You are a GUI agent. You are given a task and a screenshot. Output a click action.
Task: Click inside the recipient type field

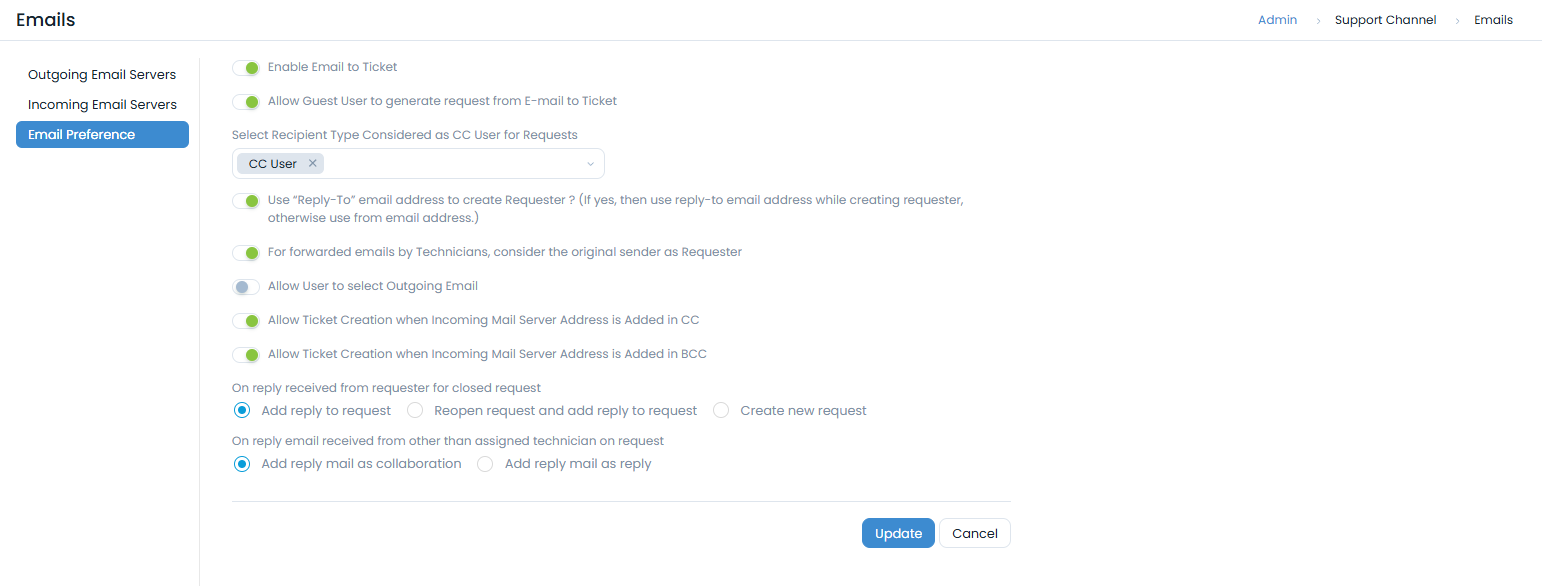(x=450, y=164)
